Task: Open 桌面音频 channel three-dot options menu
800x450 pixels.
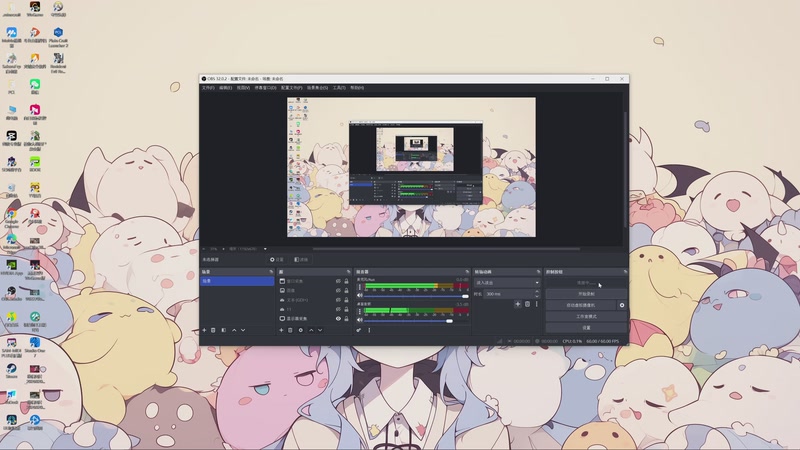Action: 360,311
